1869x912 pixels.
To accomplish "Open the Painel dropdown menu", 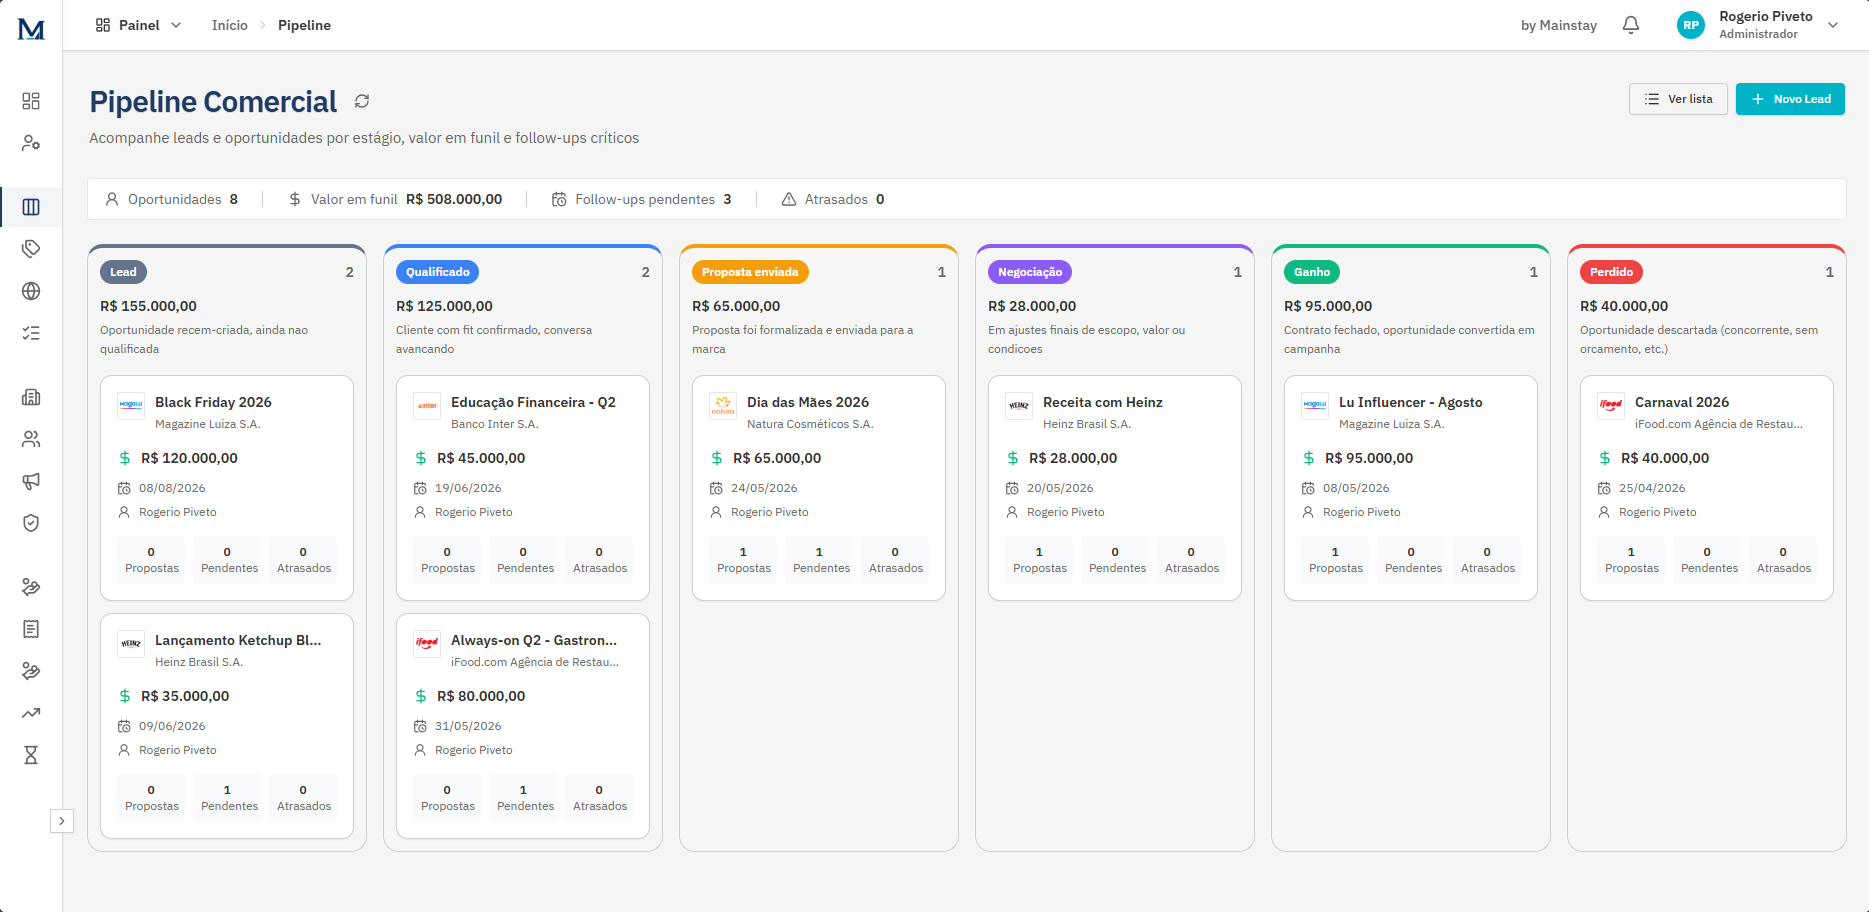I will [x=138, y=25].
